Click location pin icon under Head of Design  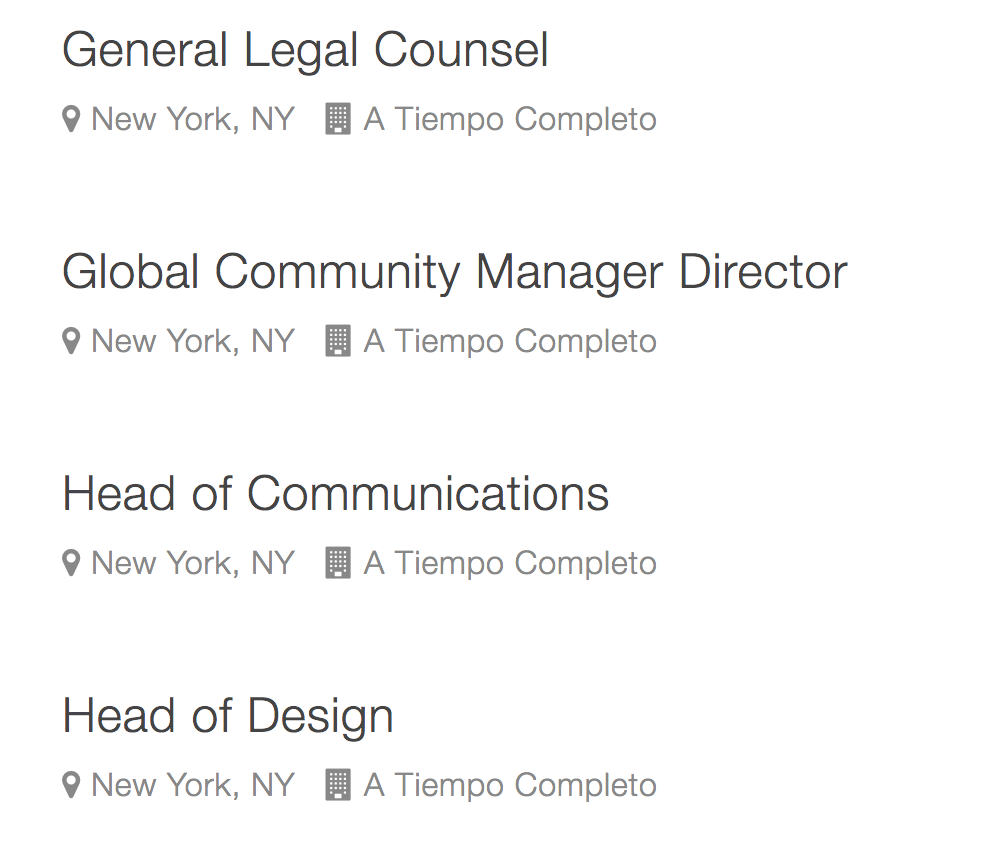[71, 786]
